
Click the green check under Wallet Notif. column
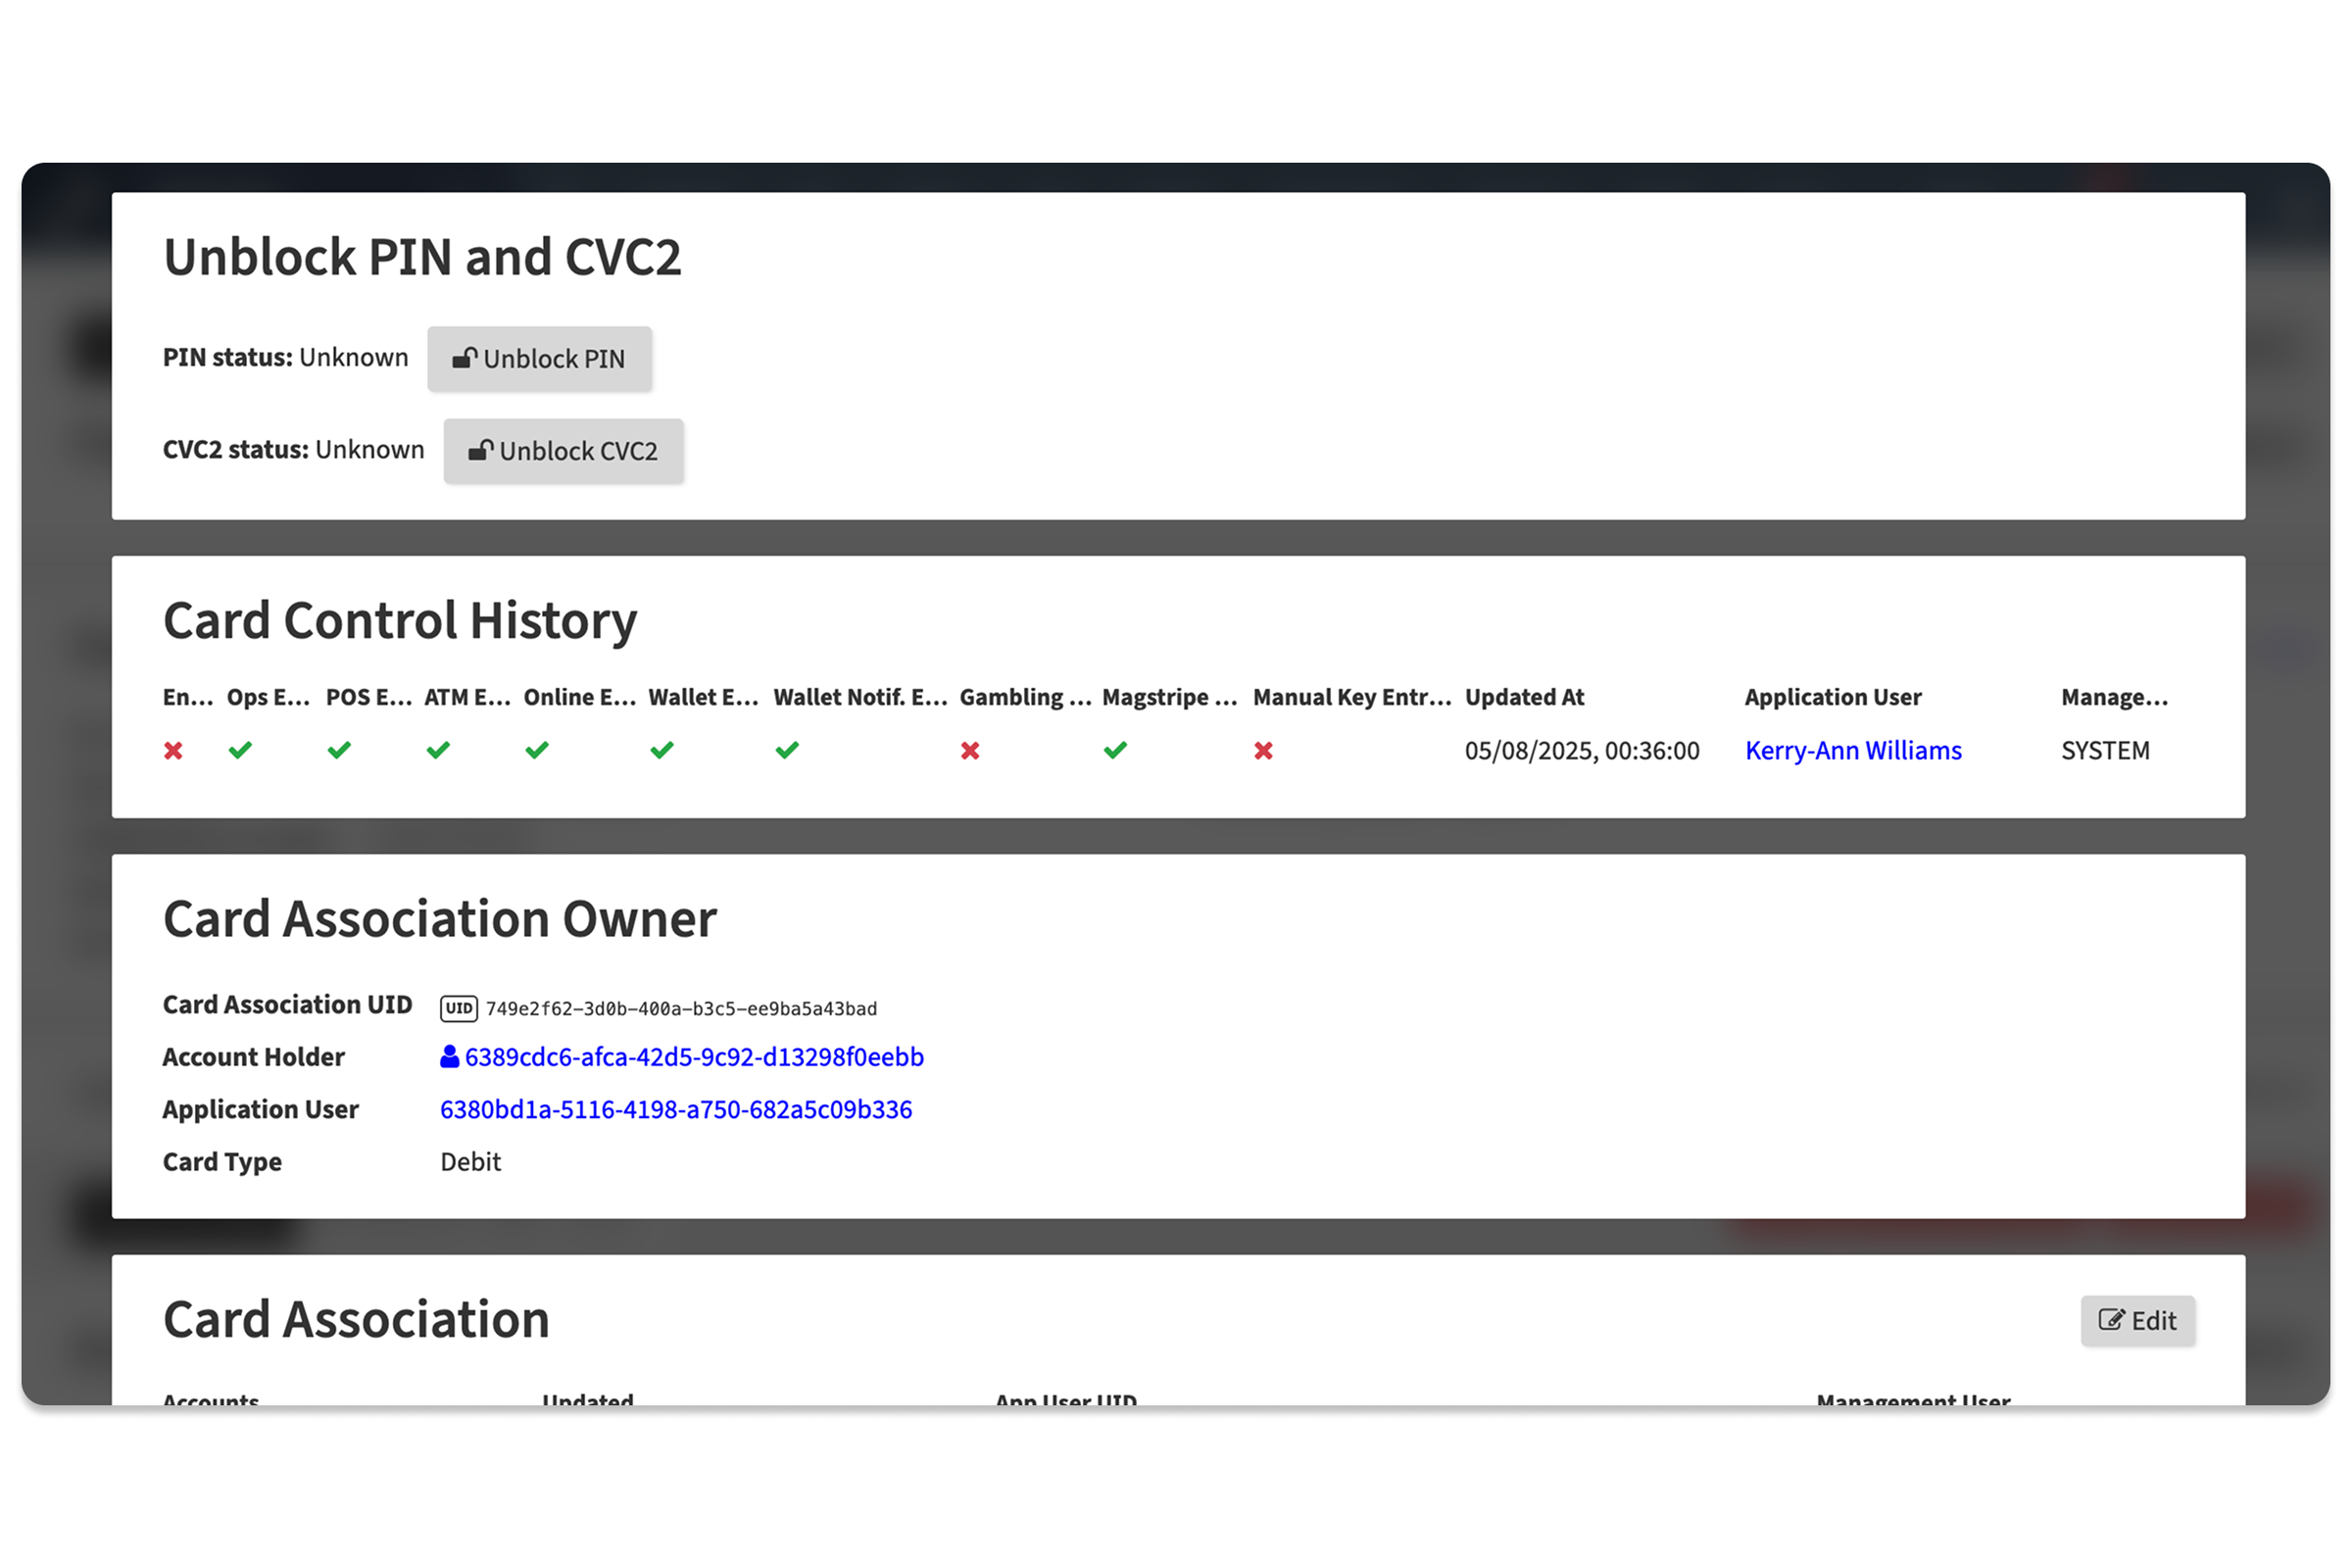click(x=787, y=750)
